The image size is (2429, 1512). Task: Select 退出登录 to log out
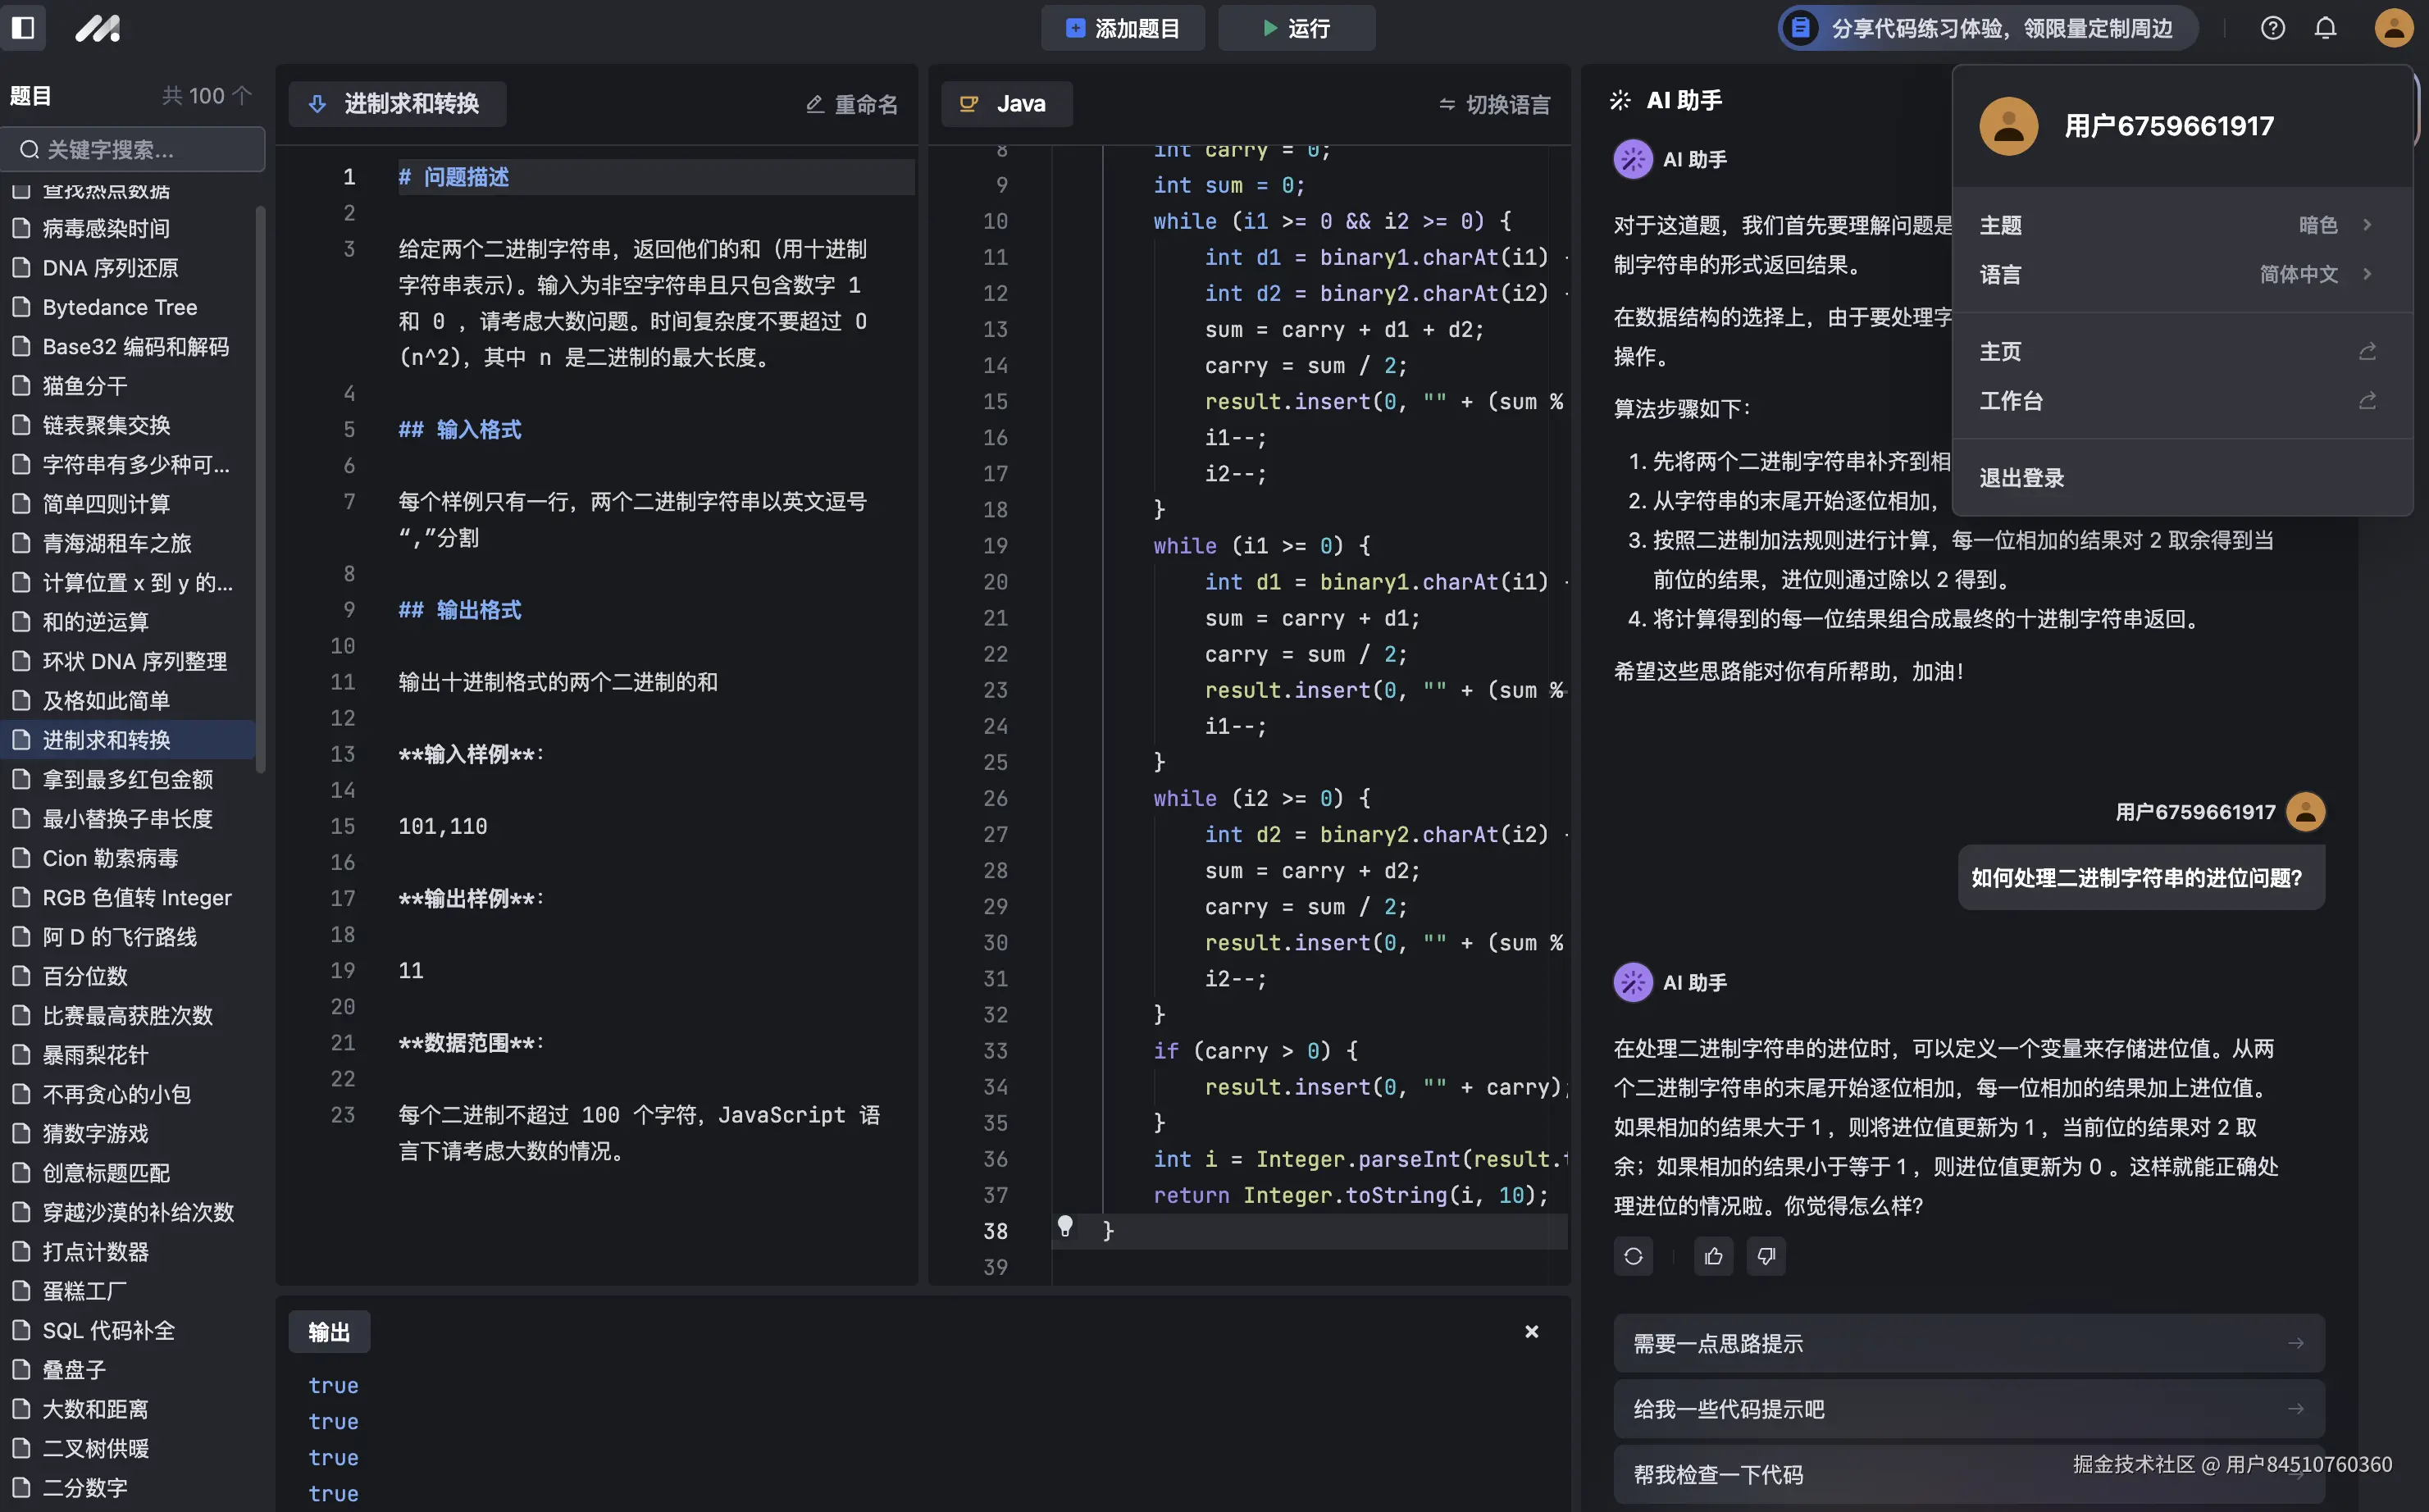[2021, 477]
